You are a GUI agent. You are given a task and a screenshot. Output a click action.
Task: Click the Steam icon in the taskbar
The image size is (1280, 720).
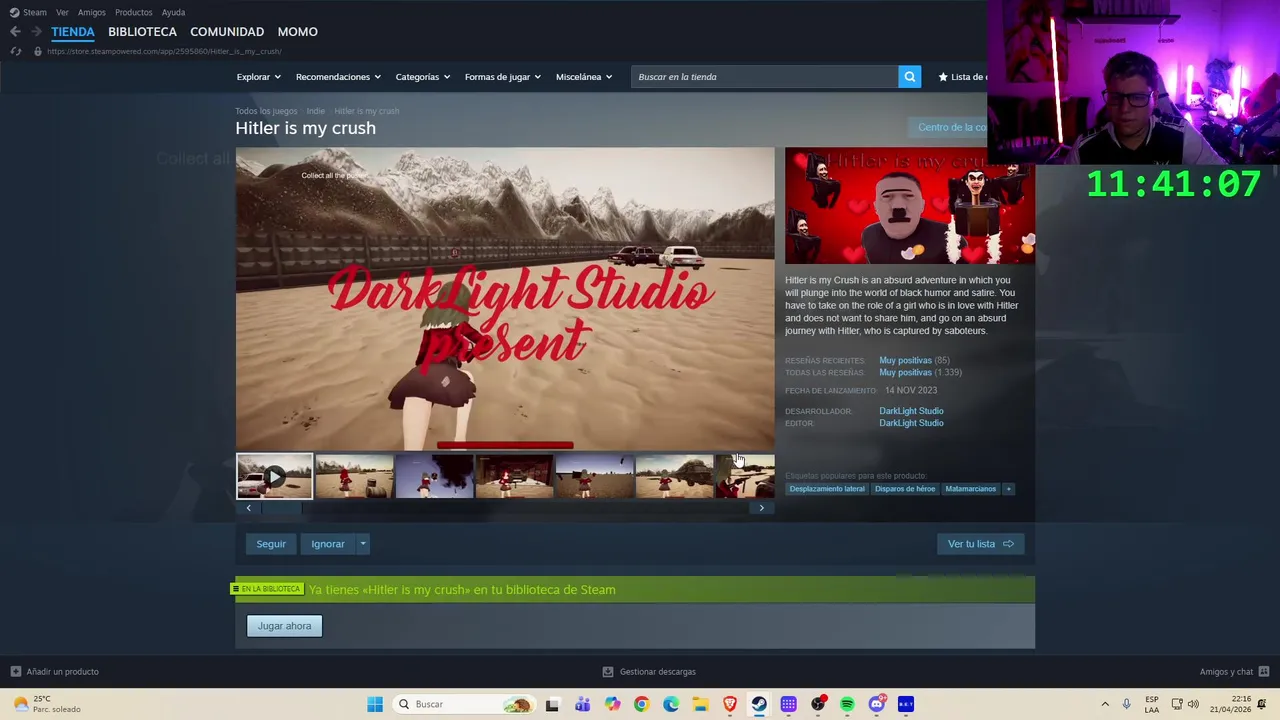click(759, 704)
